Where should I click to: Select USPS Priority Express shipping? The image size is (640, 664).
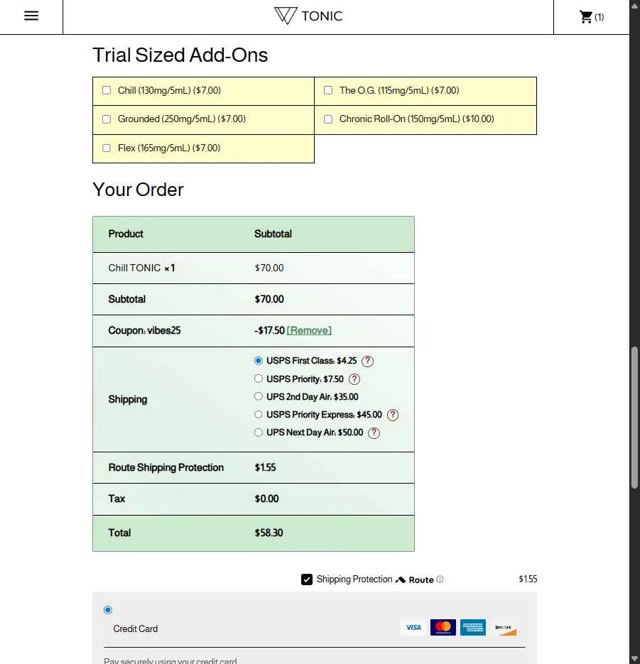tap(258, 414)
